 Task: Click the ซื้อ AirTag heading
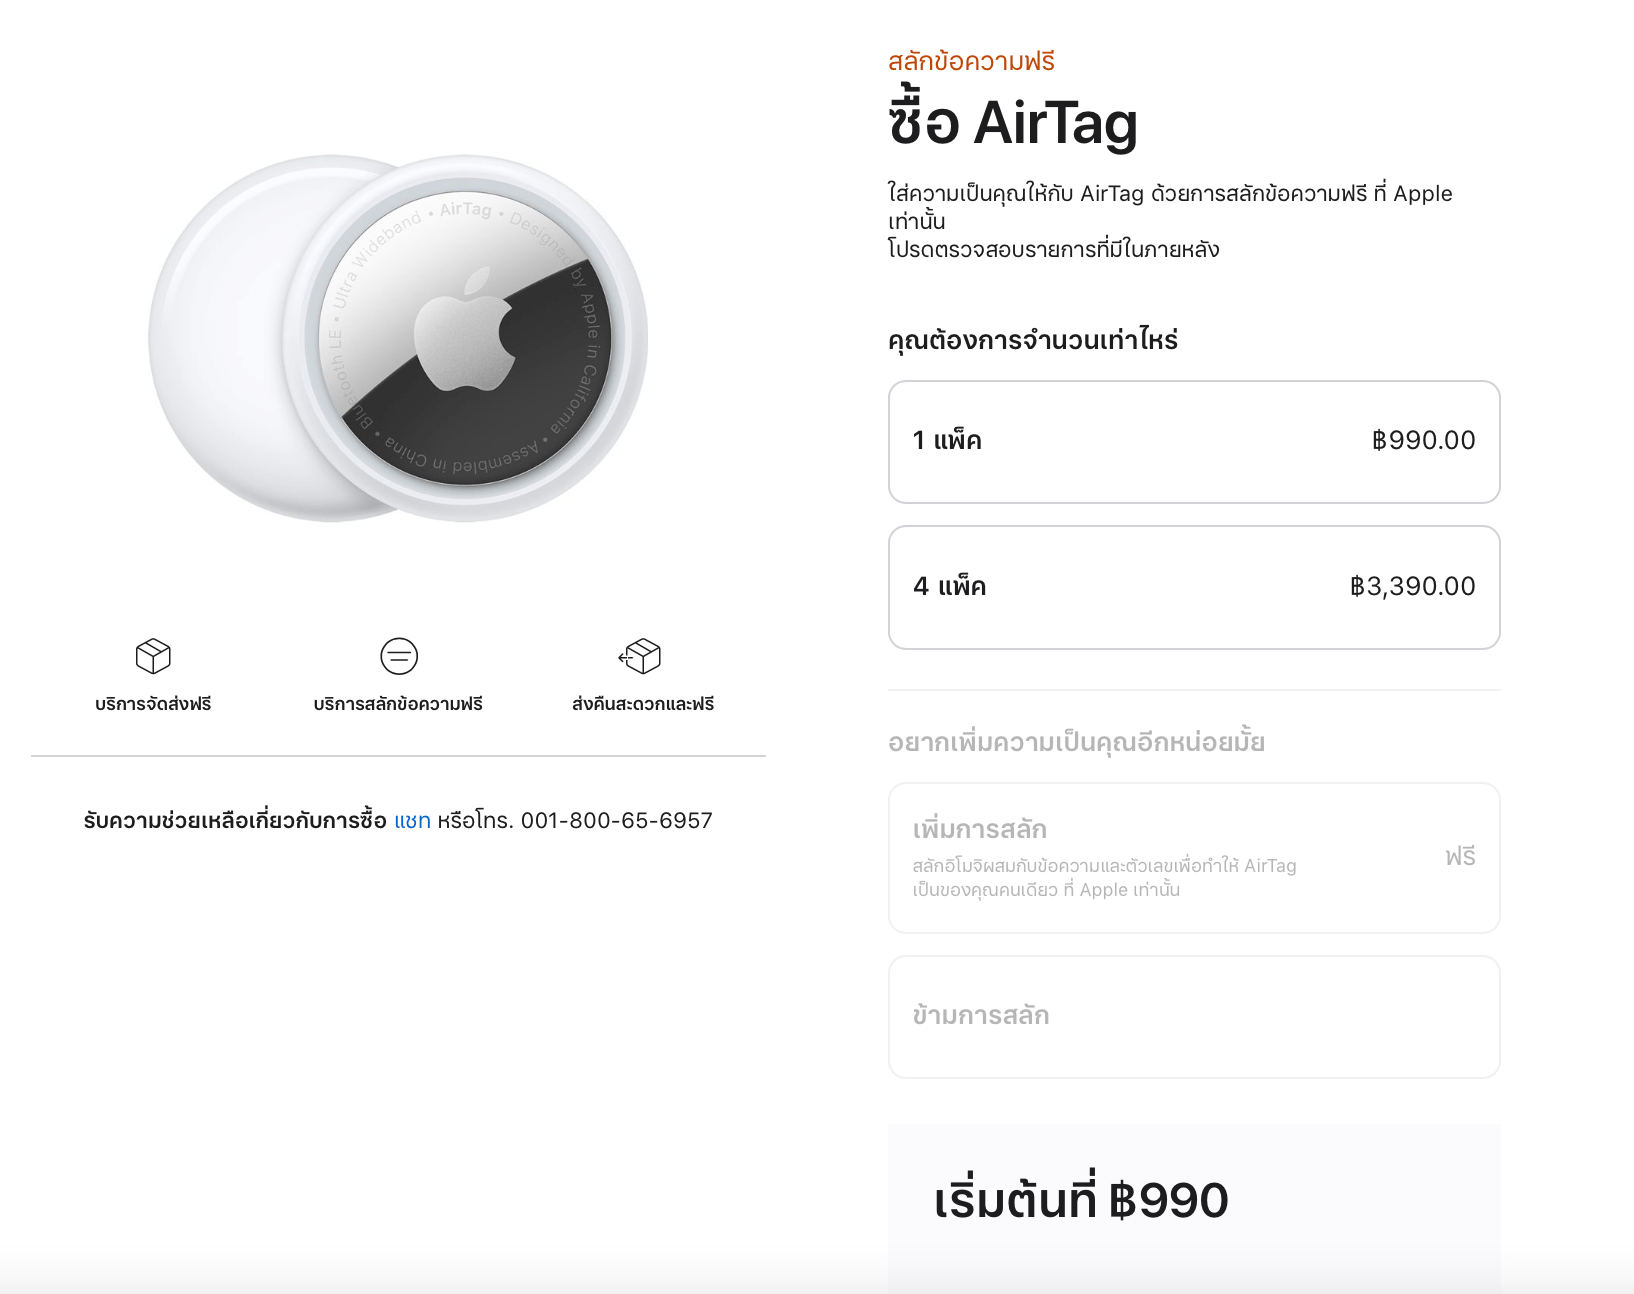pos(1012,123)
